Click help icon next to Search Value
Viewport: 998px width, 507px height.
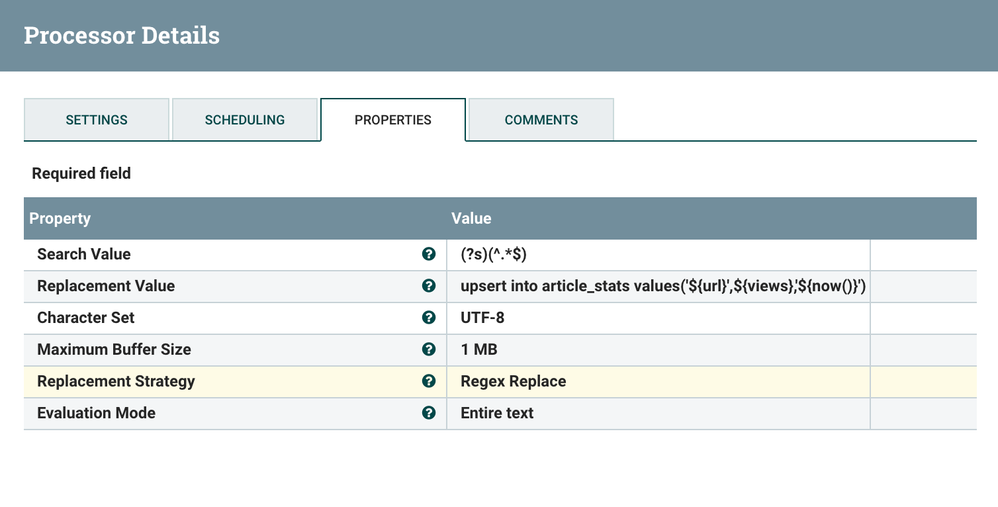click(429, 254)
